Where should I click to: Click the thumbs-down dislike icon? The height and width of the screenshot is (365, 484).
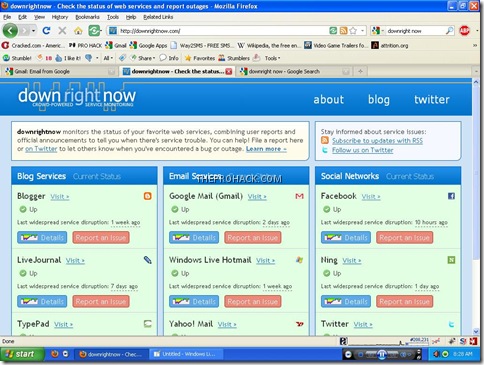point(89,58)
